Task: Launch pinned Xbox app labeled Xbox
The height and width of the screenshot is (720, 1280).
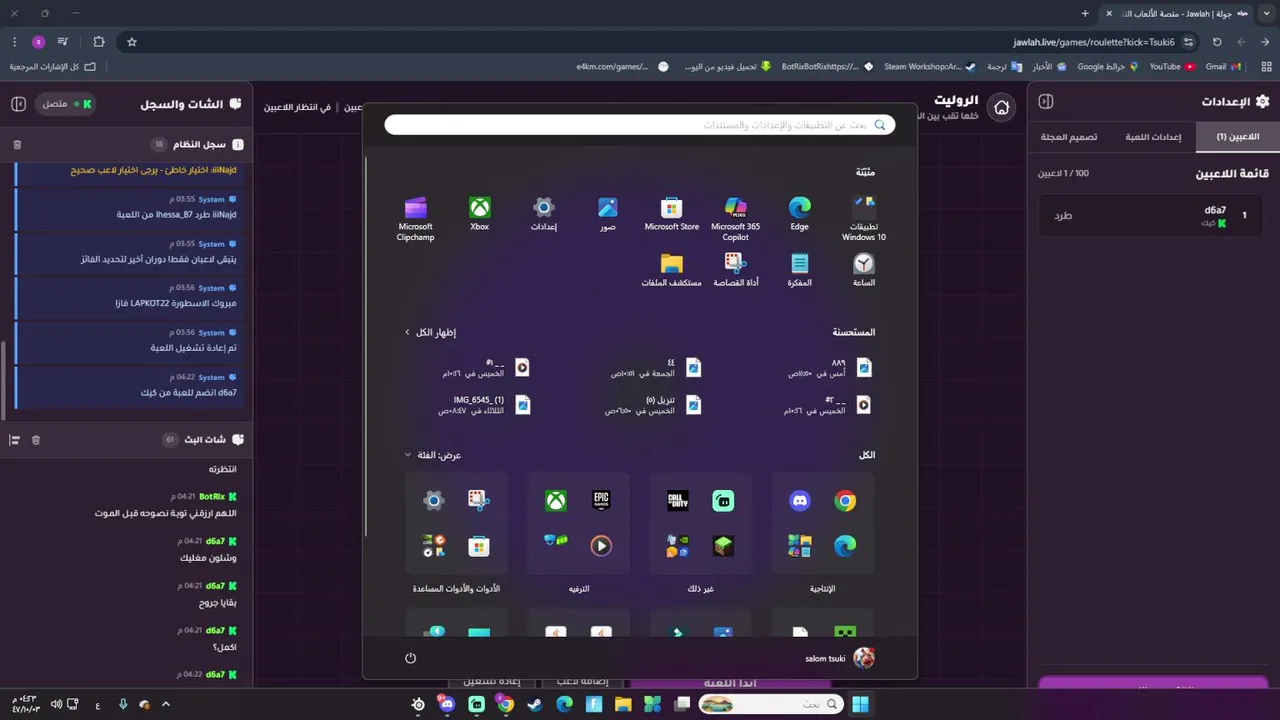Action: [480, 214]
